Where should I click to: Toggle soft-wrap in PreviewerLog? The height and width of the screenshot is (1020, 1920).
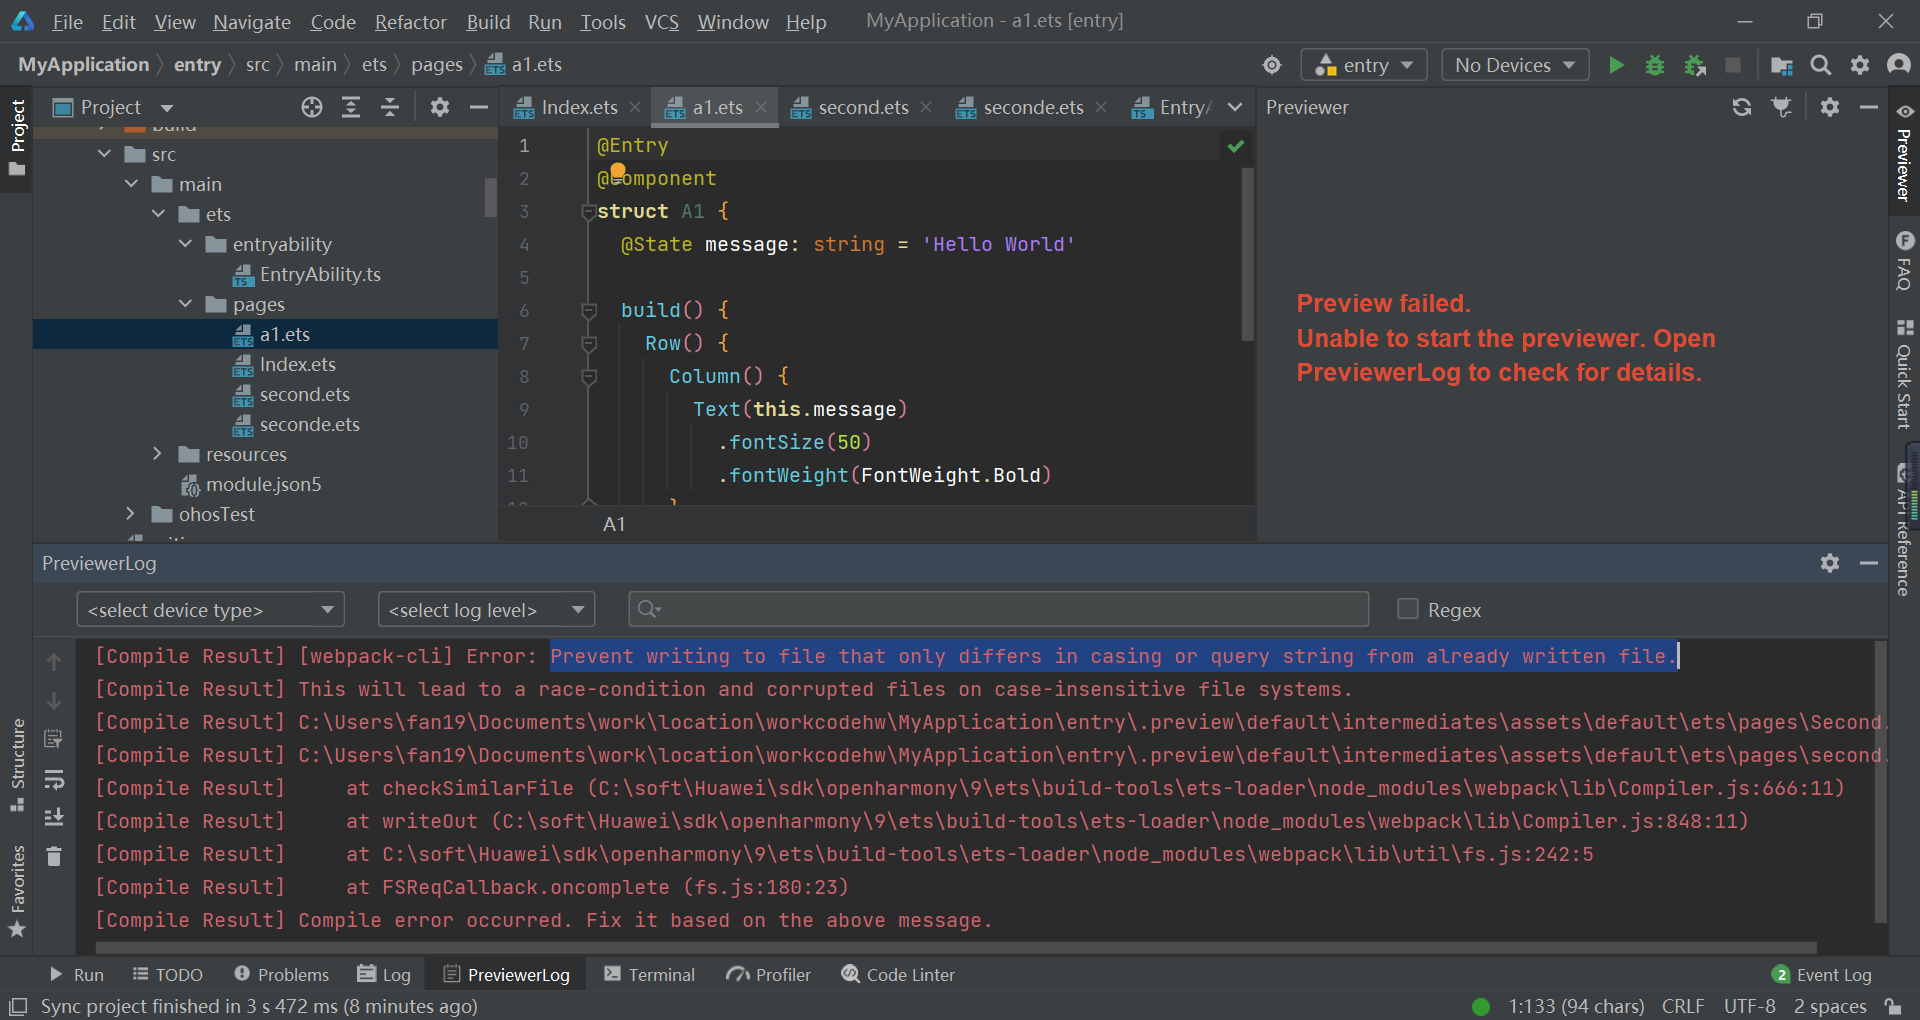(x=54, y=779)
